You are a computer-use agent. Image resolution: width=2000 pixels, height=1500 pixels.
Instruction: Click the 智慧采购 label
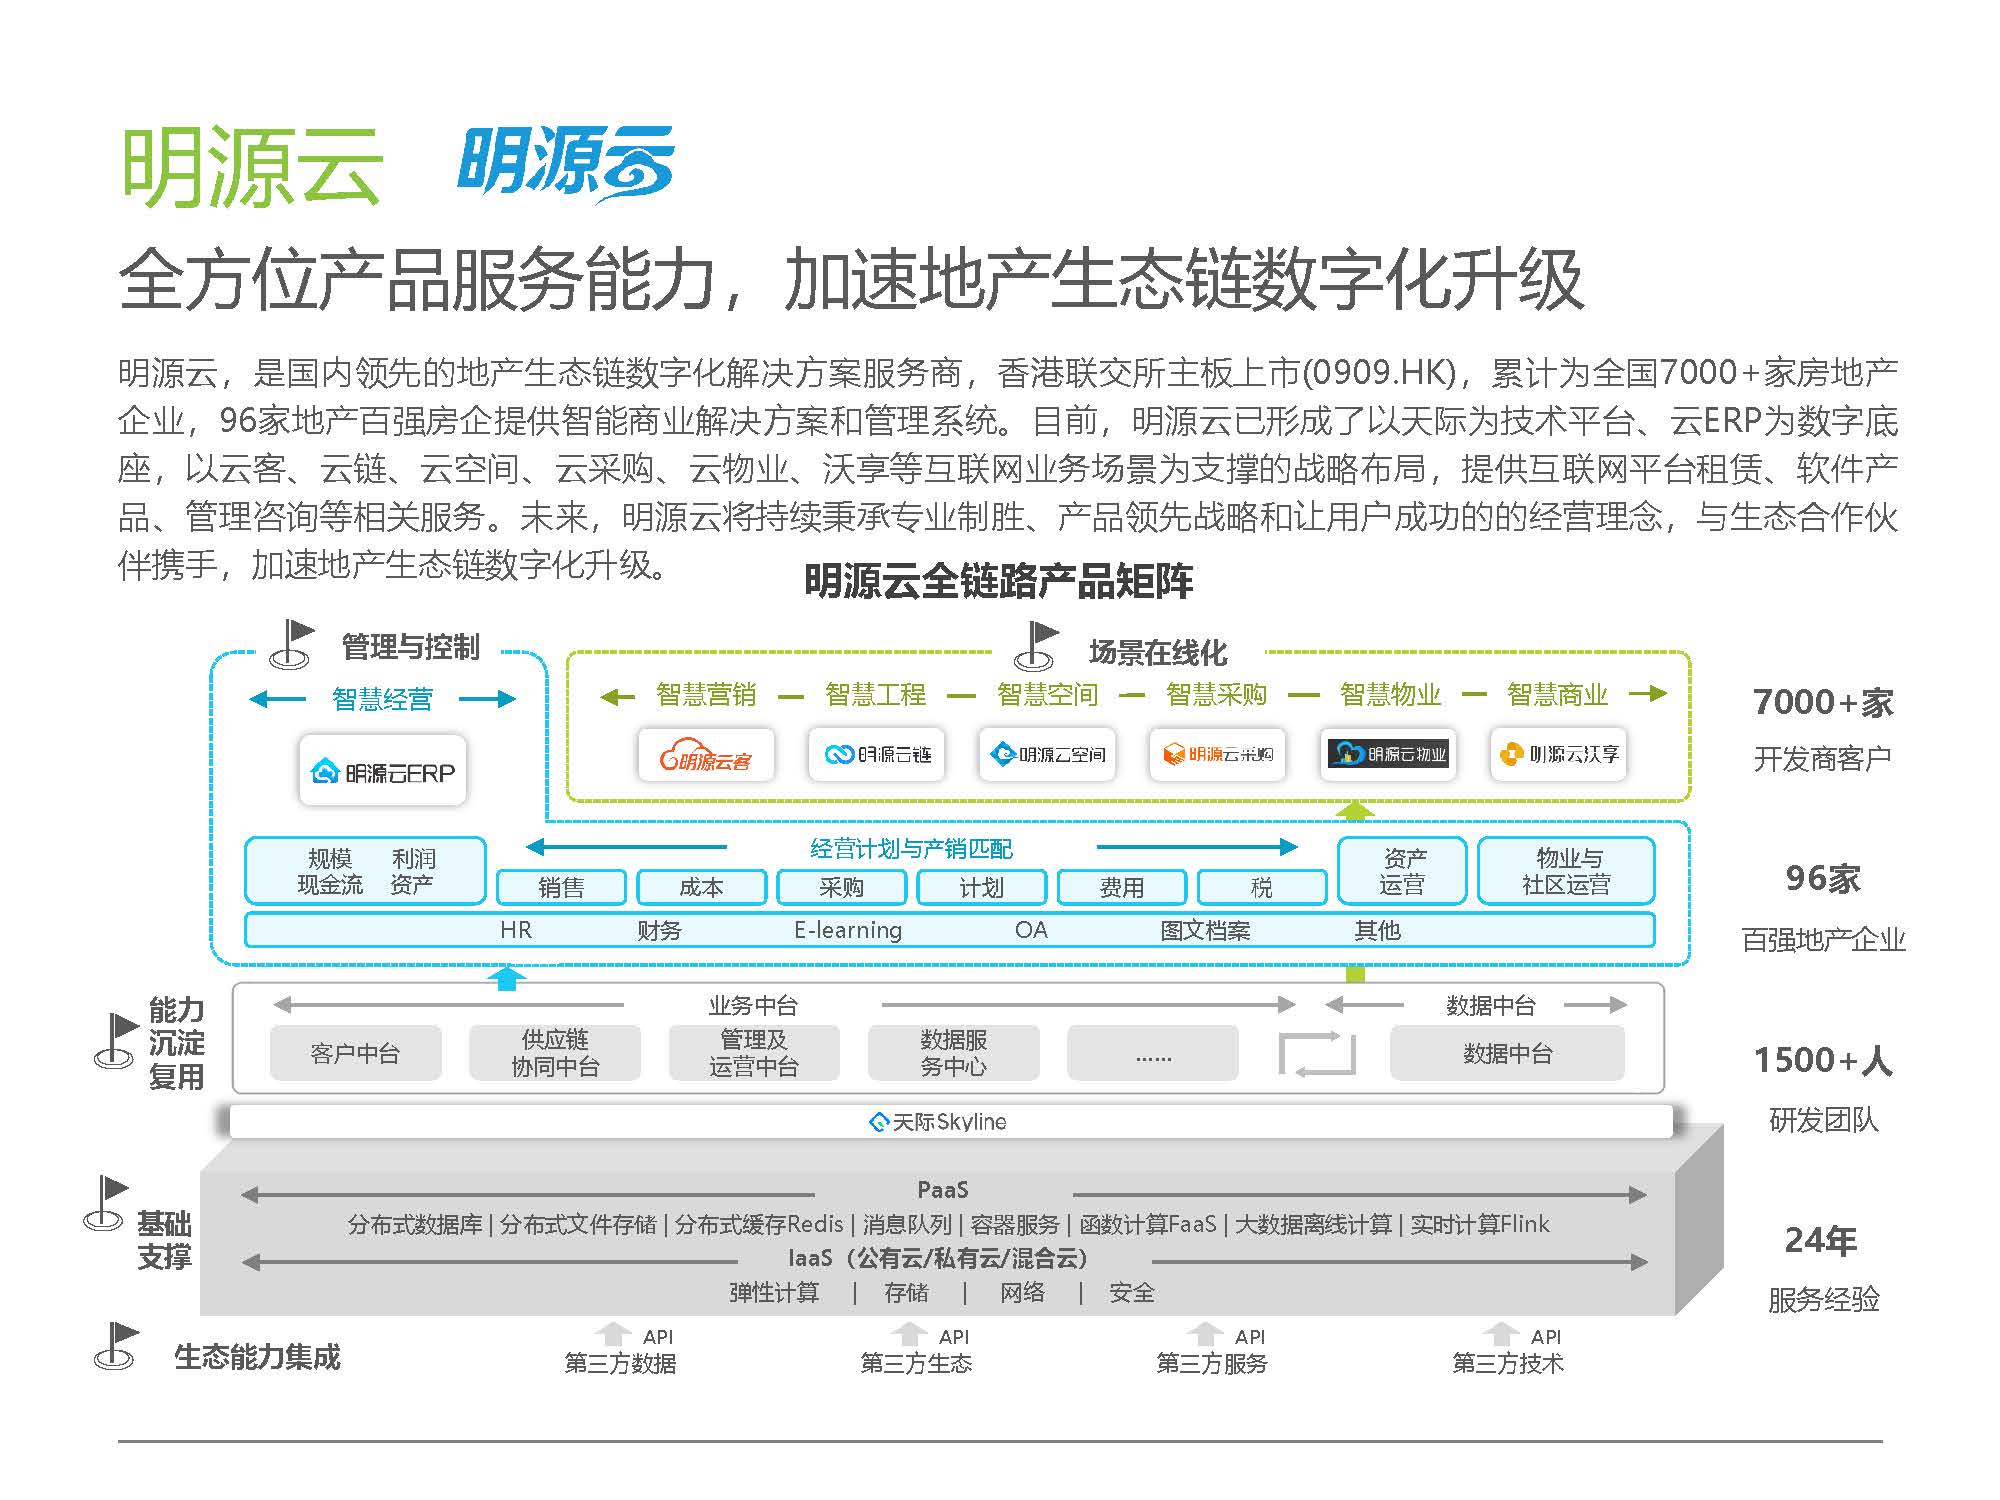pyautogui.click(x=1216, y=694)
